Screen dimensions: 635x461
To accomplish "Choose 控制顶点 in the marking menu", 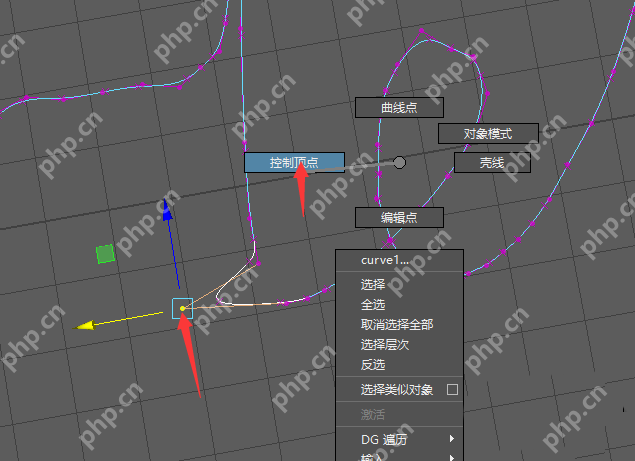I will [294, 162].
